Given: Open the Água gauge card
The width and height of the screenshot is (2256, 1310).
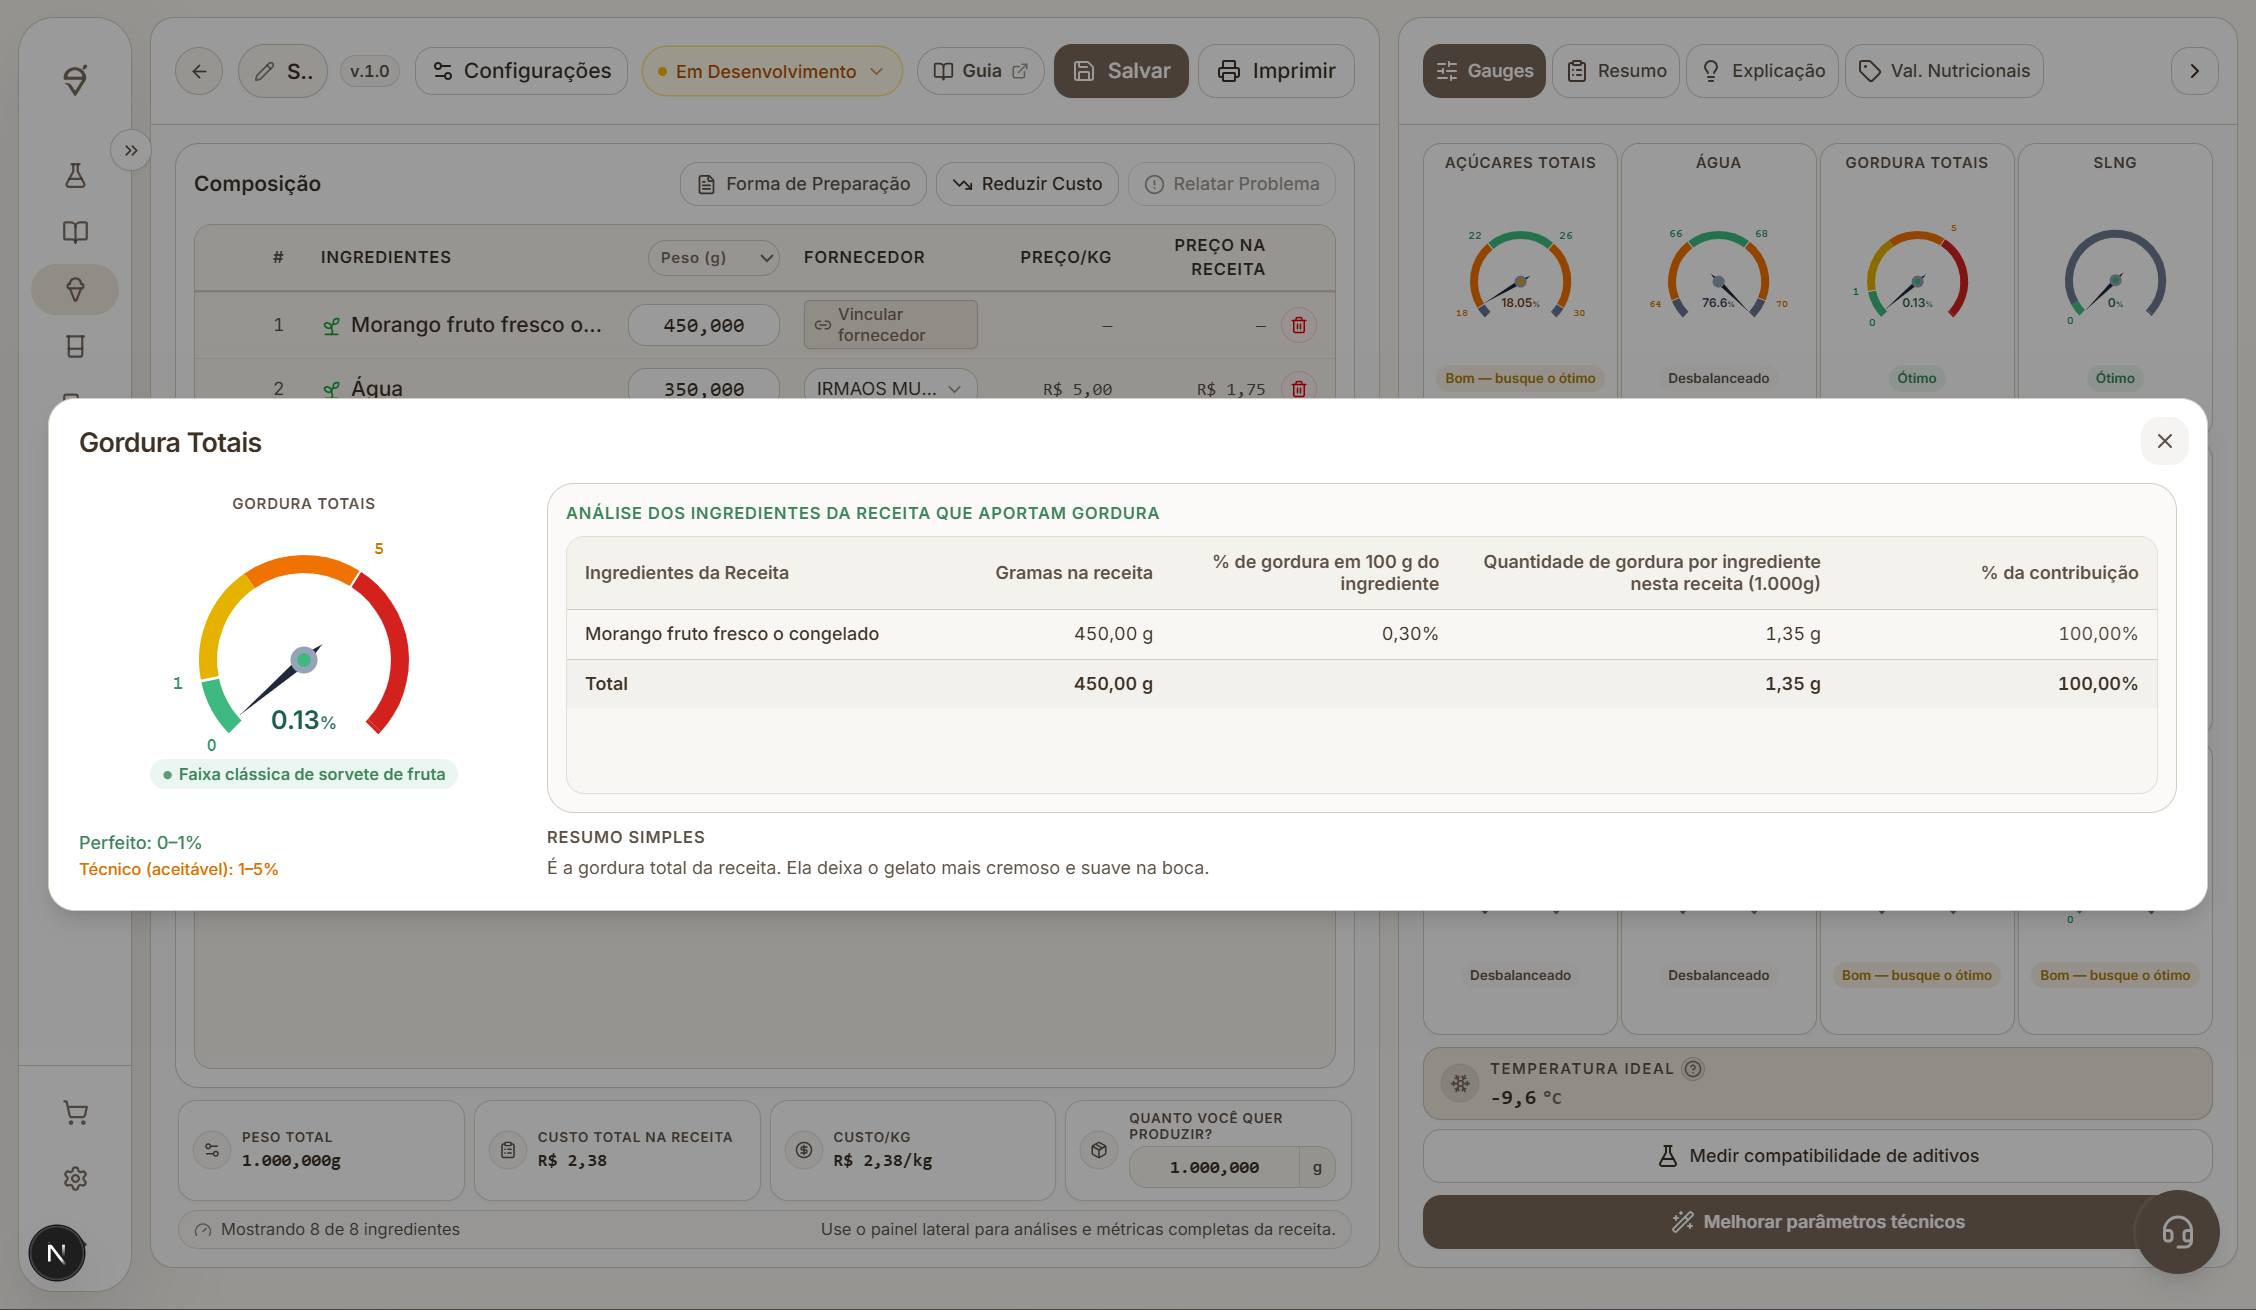Looking at the screenshot, I should (1718, 272).
